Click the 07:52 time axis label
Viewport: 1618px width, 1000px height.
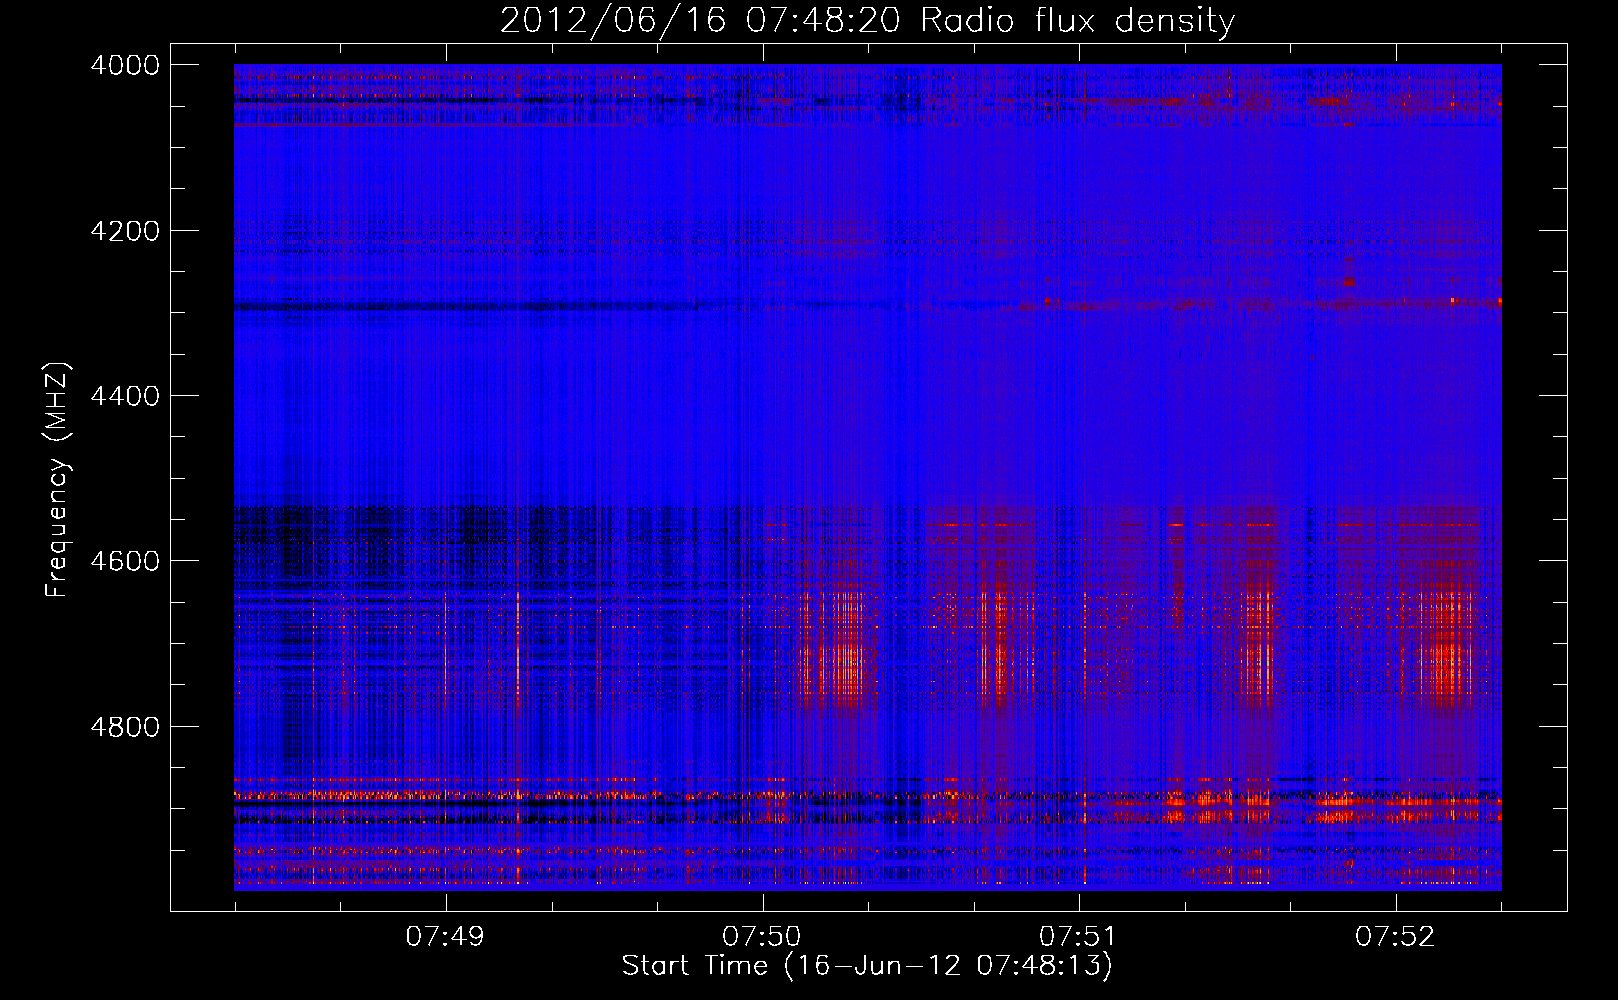pos(1395,937)
